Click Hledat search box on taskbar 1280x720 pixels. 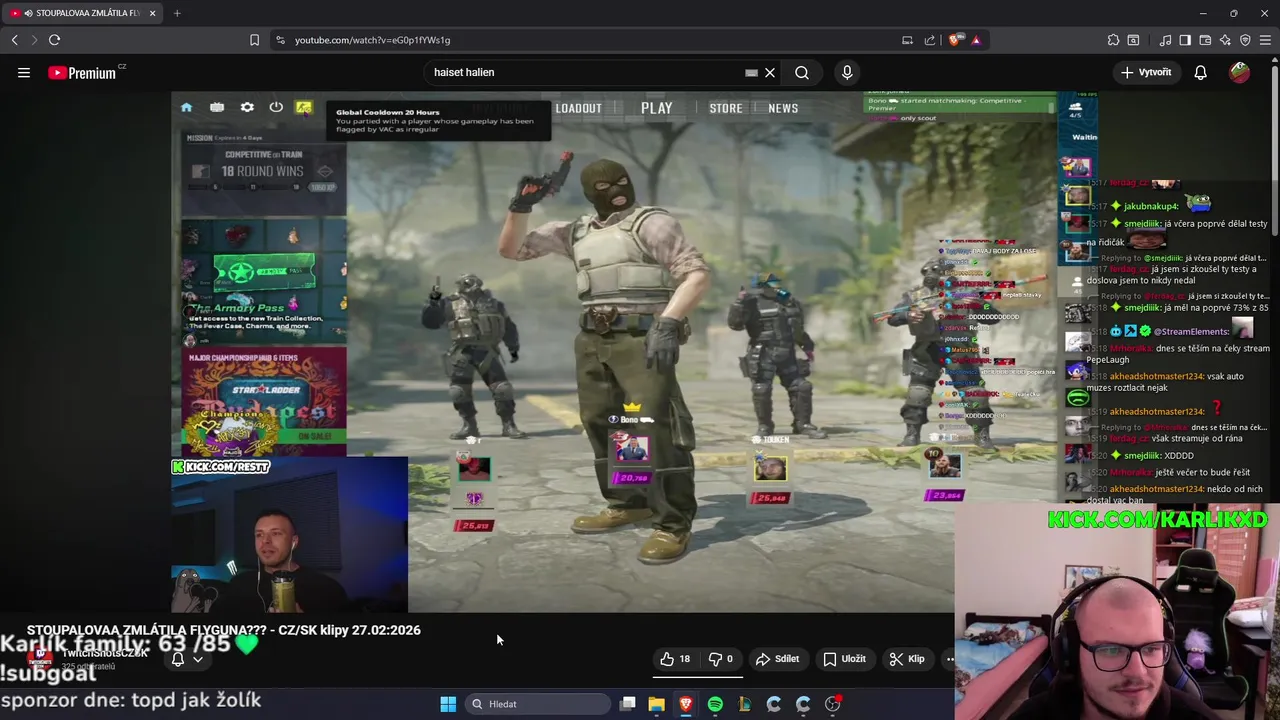[539, 704]
